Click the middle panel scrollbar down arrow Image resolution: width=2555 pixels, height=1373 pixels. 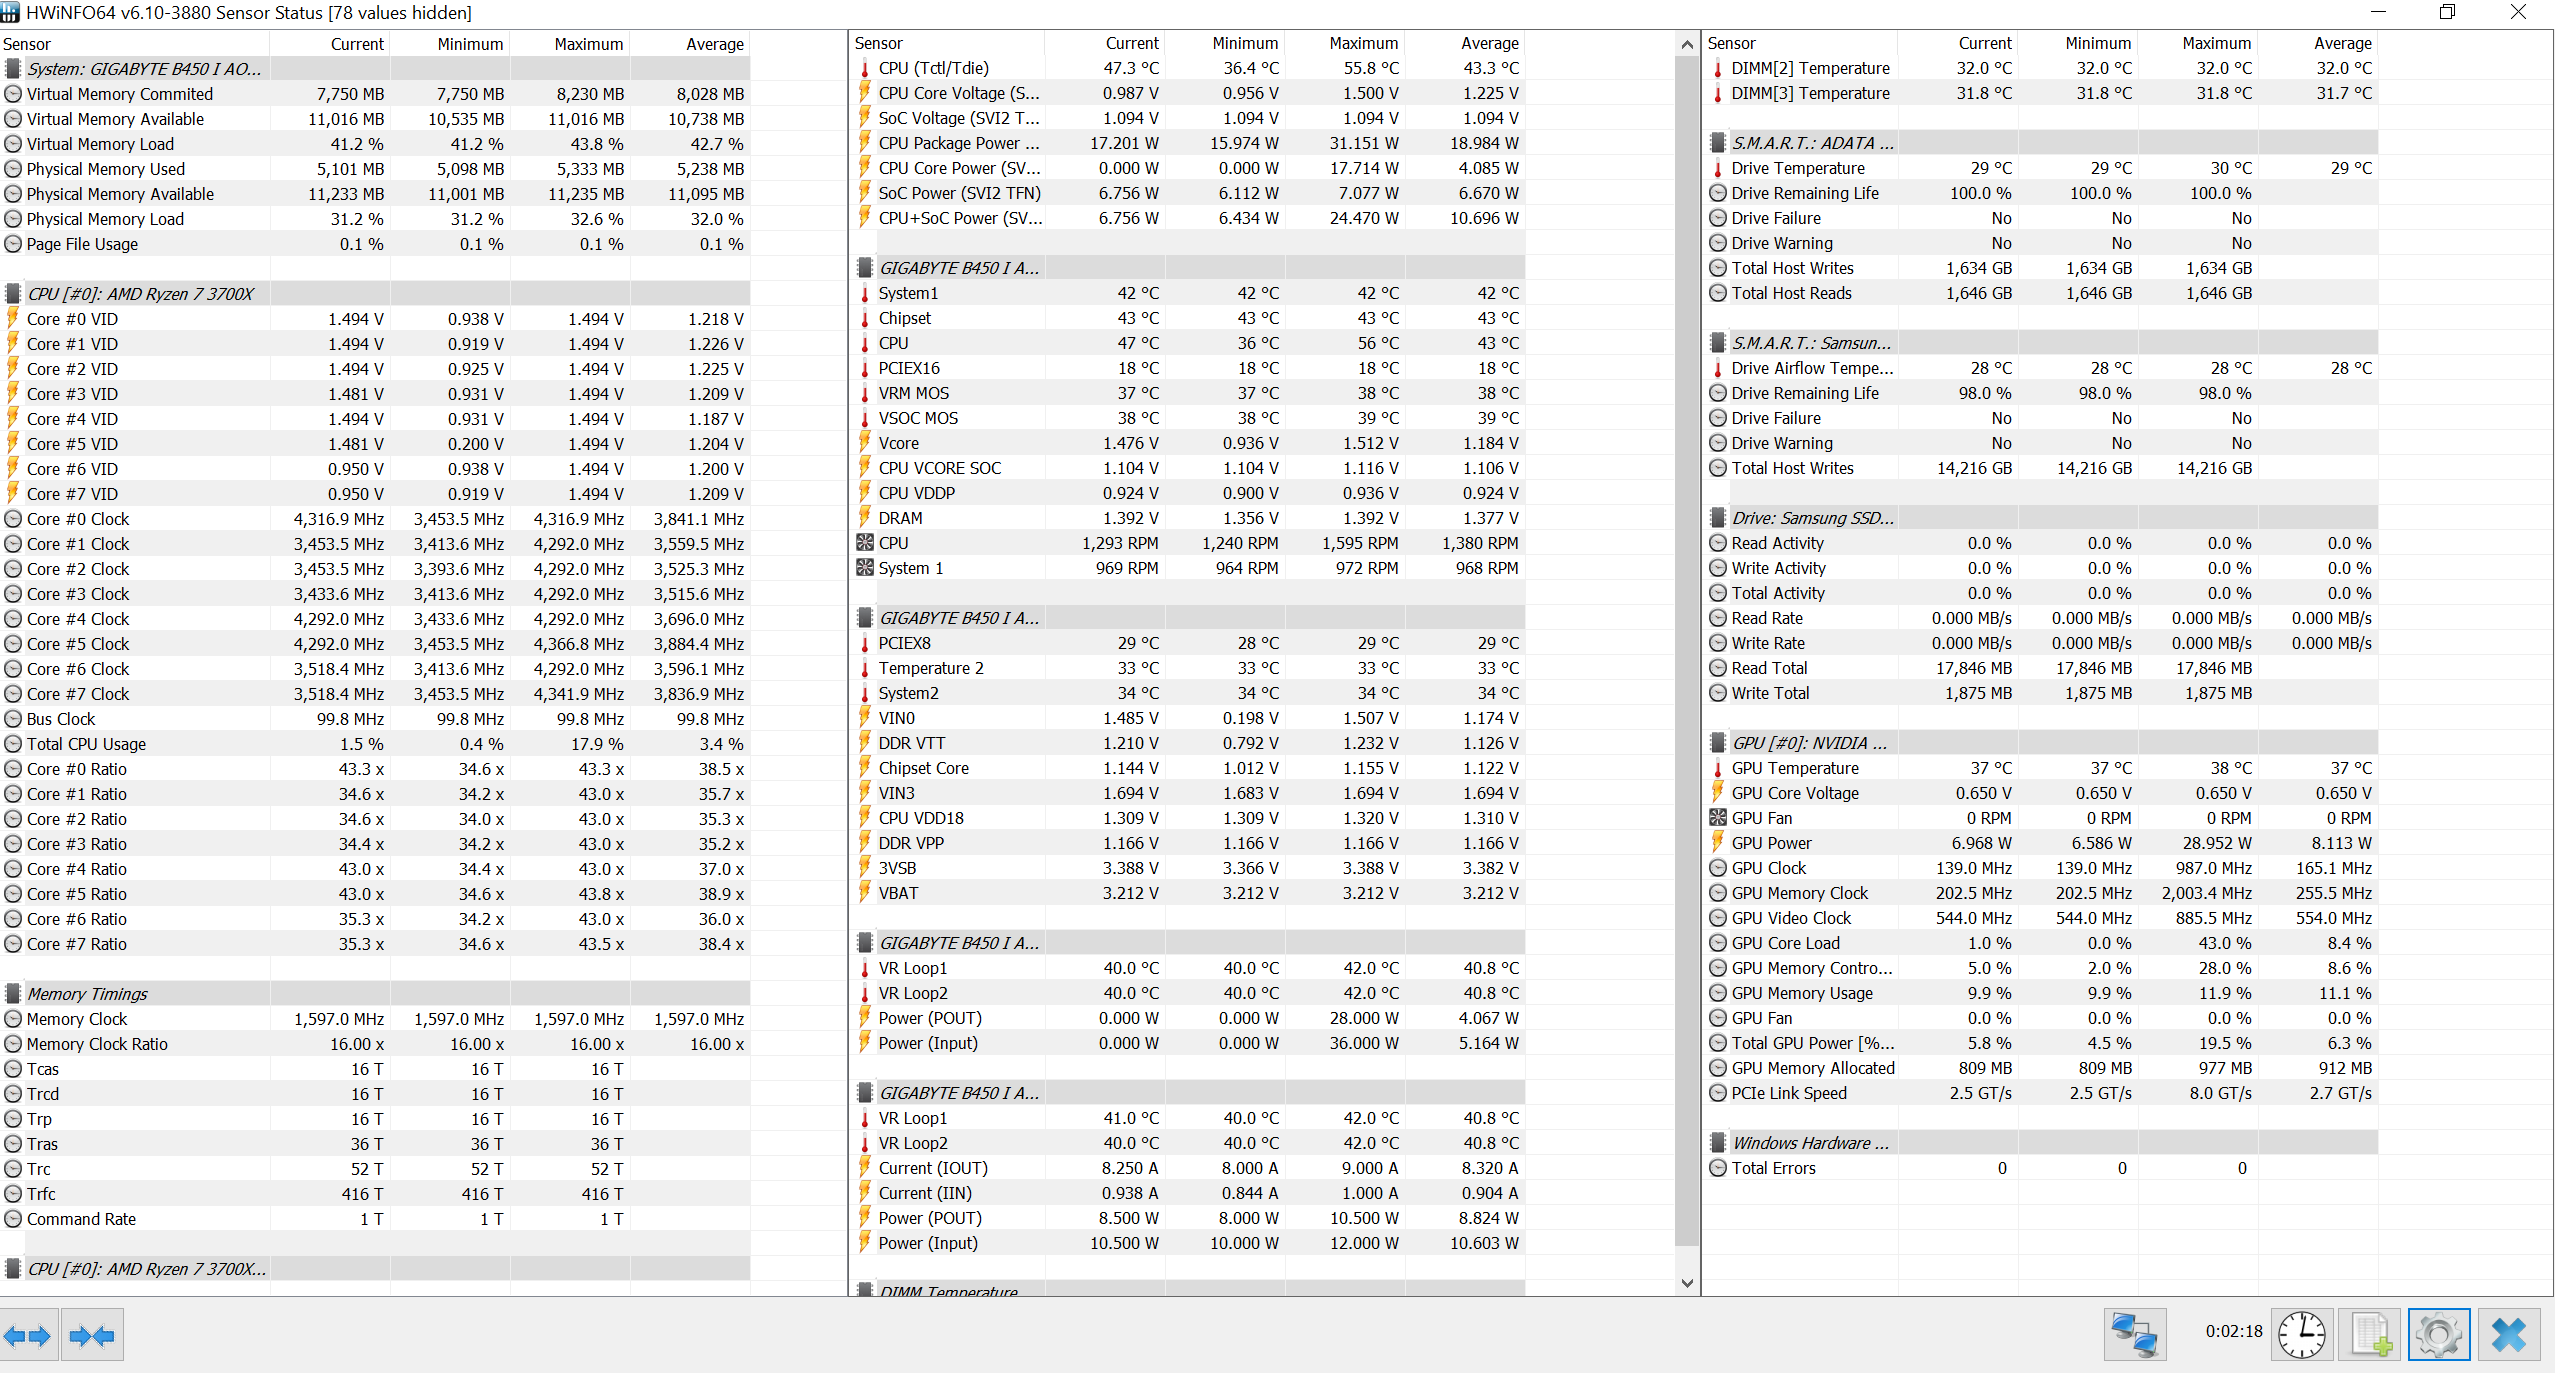1687,1283
